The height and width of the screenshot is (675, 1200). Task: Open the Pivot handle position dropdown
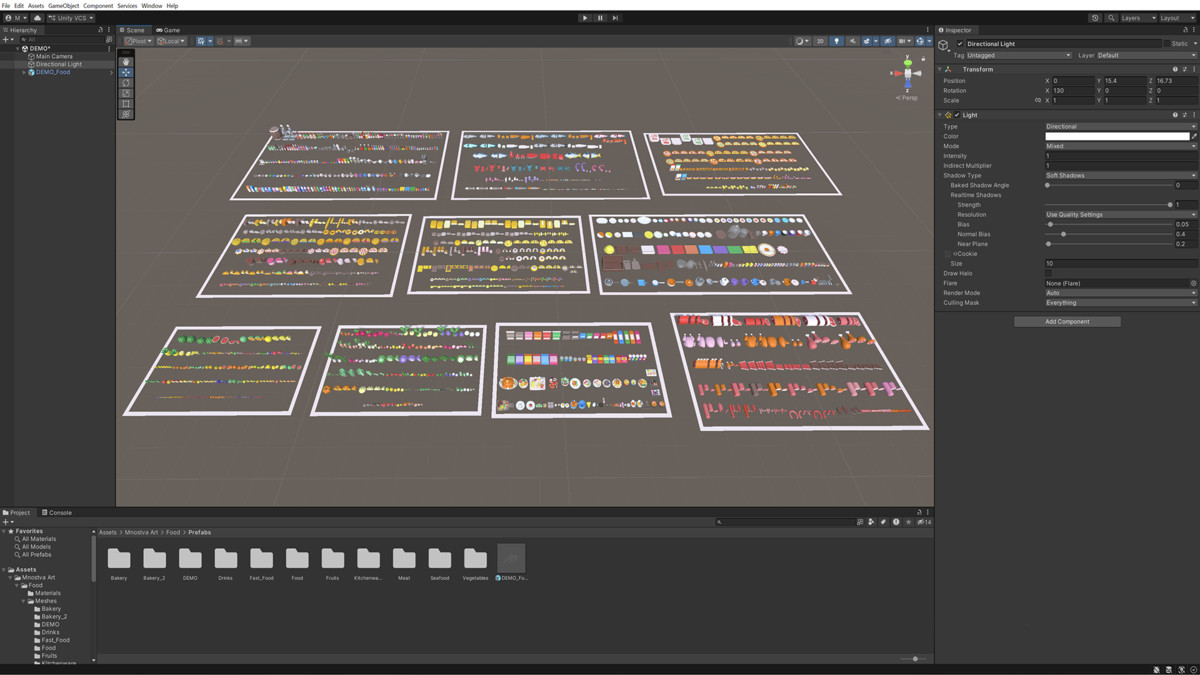click(x=138, y=41)
